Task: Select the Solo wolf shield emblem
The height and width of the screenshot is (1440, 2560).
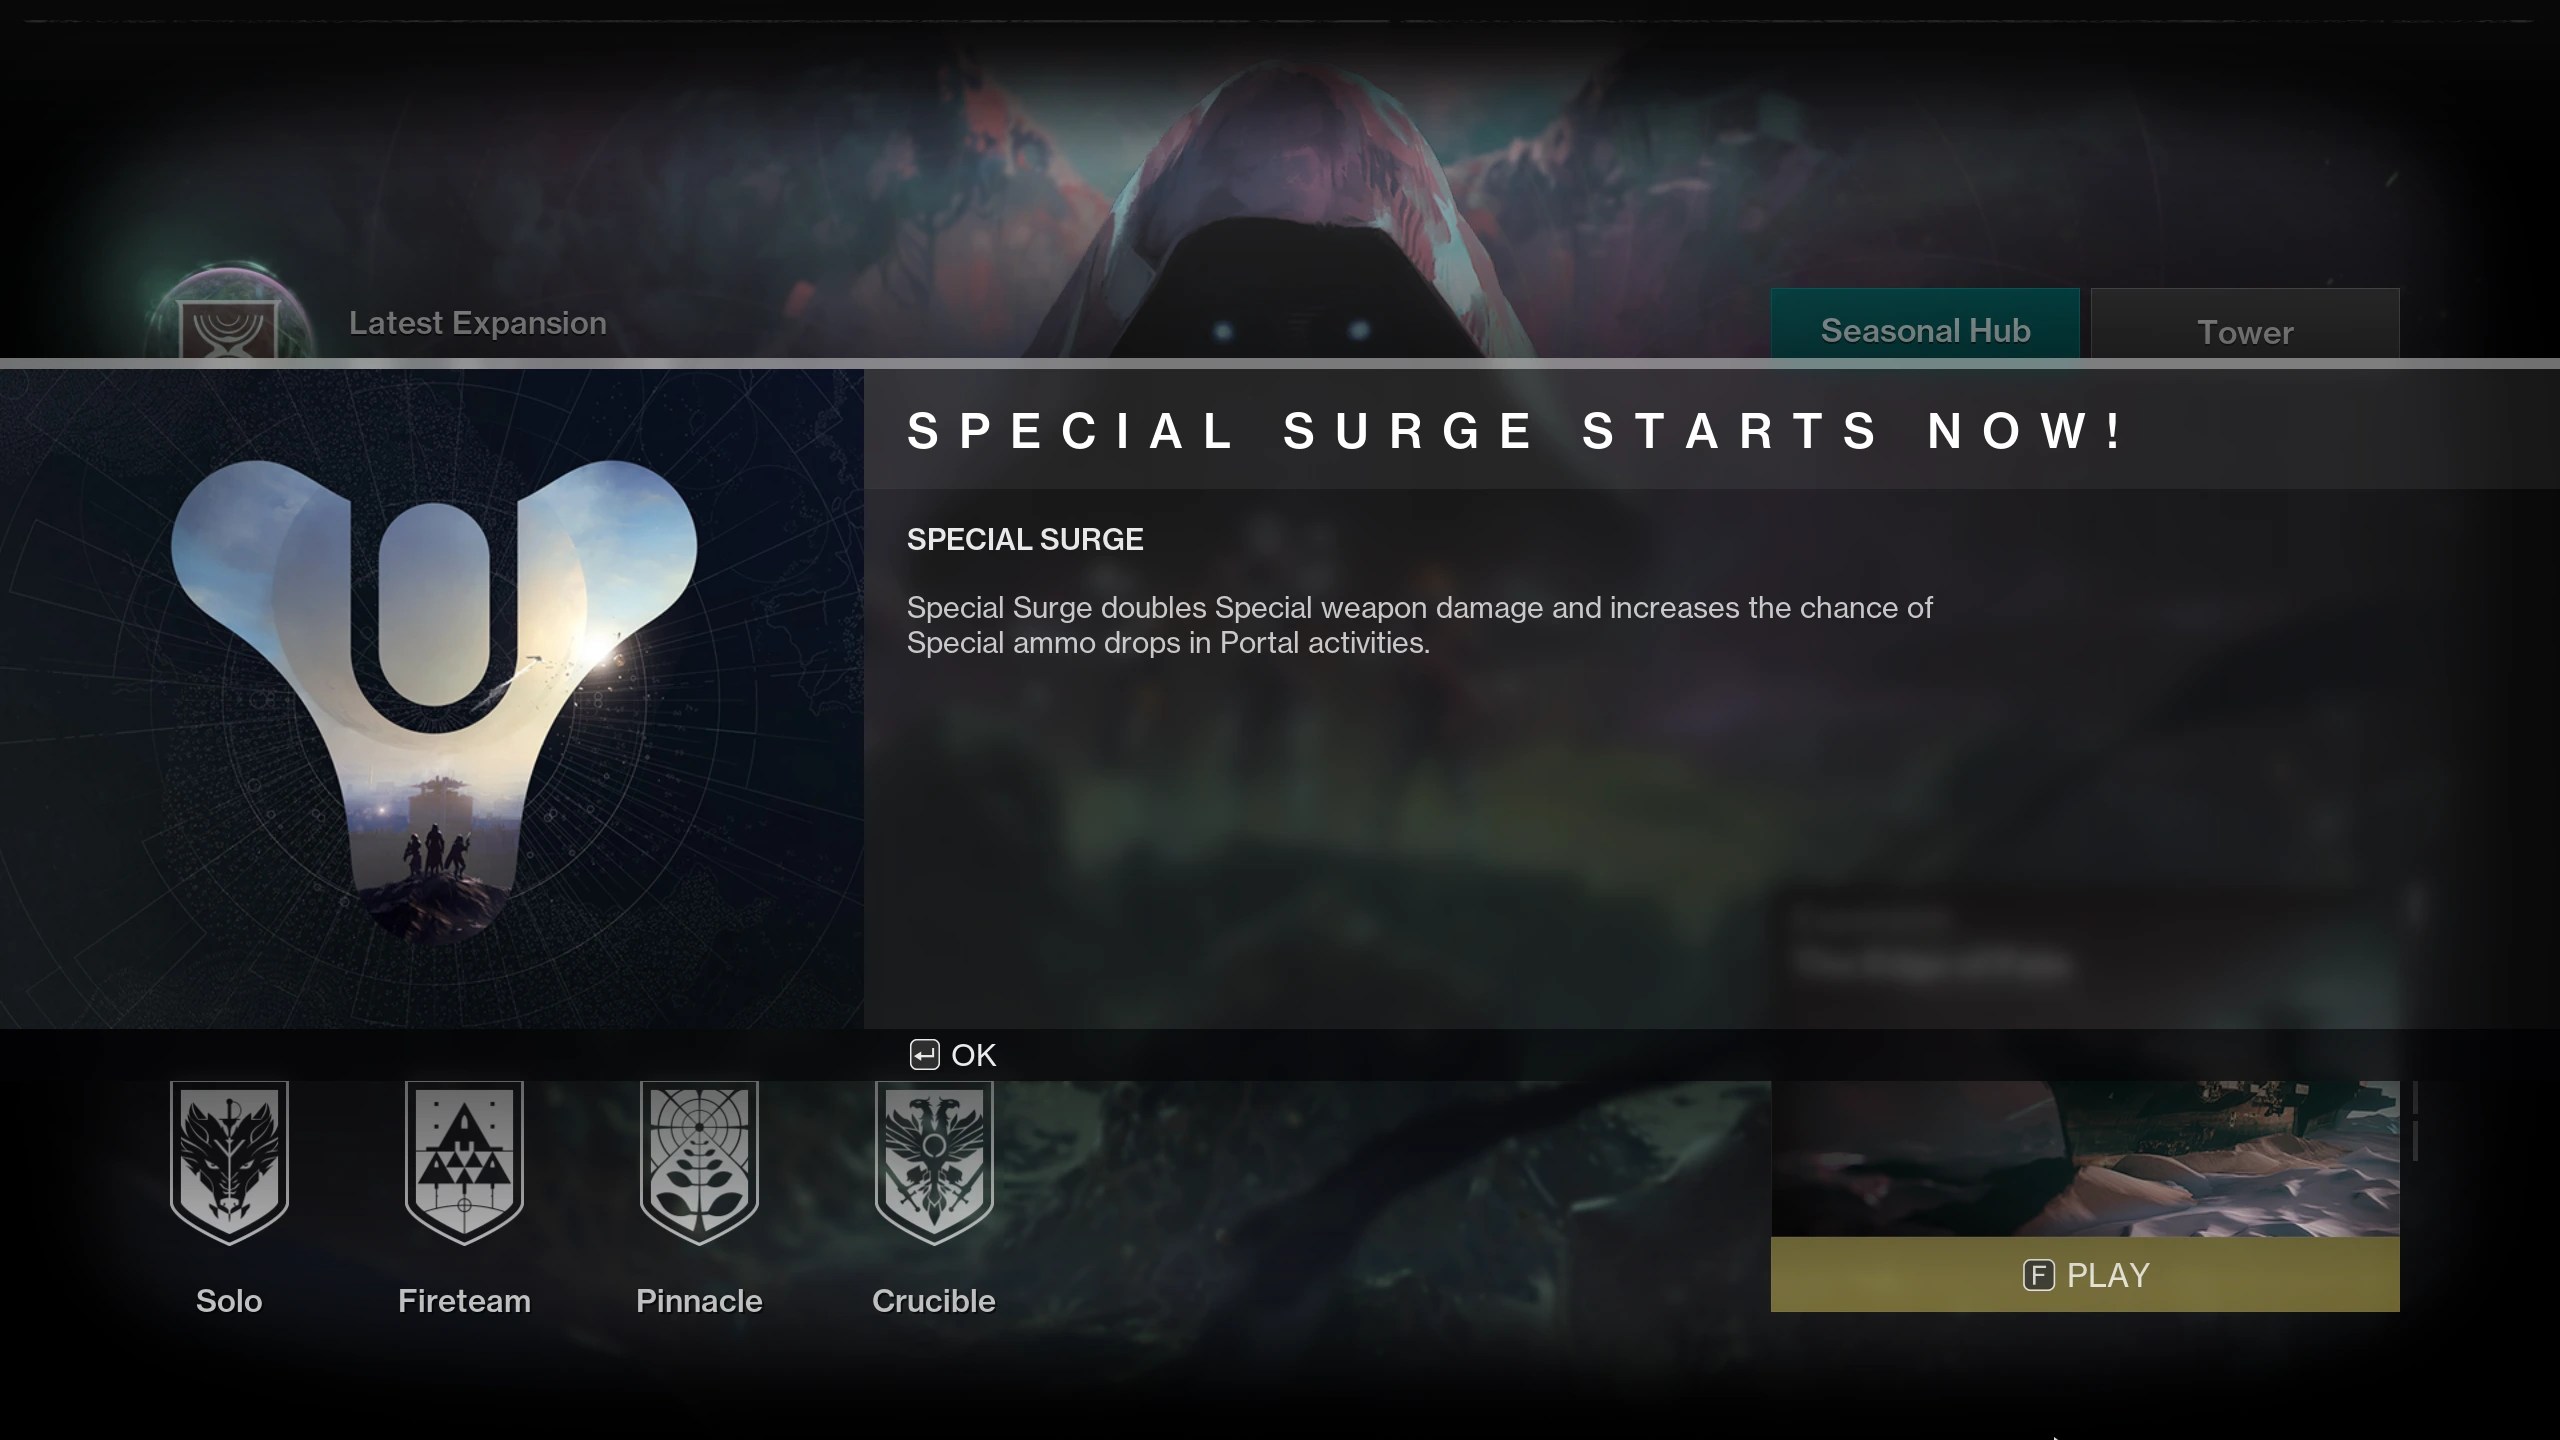Action: (229, 1162)
